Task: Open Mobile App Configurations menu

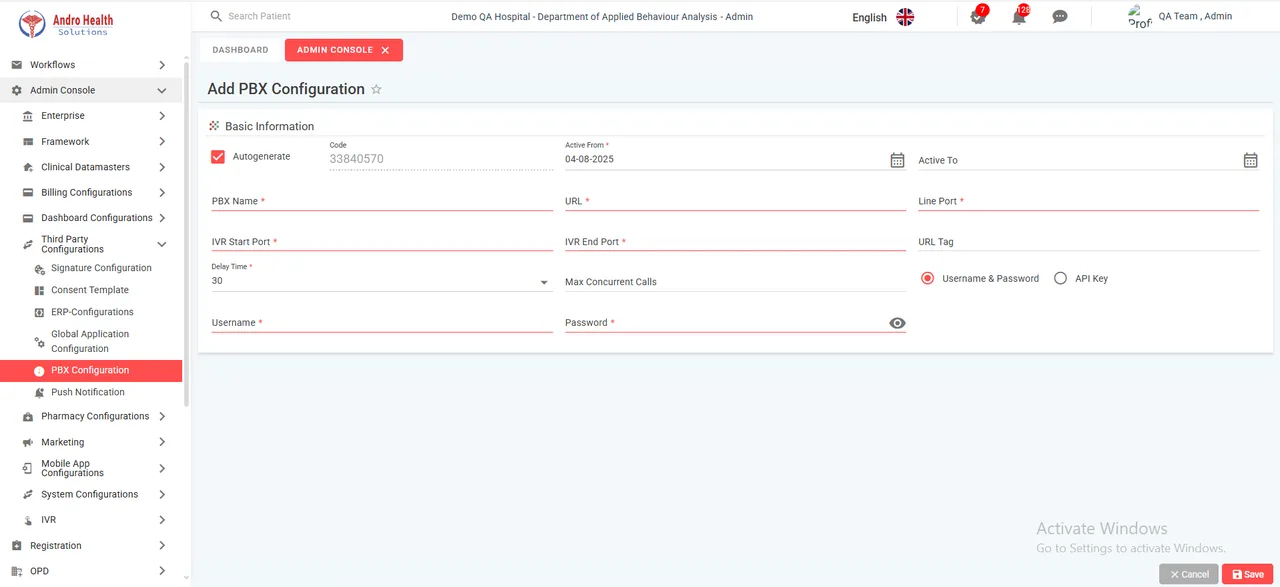Action: [x=91, y=468]
